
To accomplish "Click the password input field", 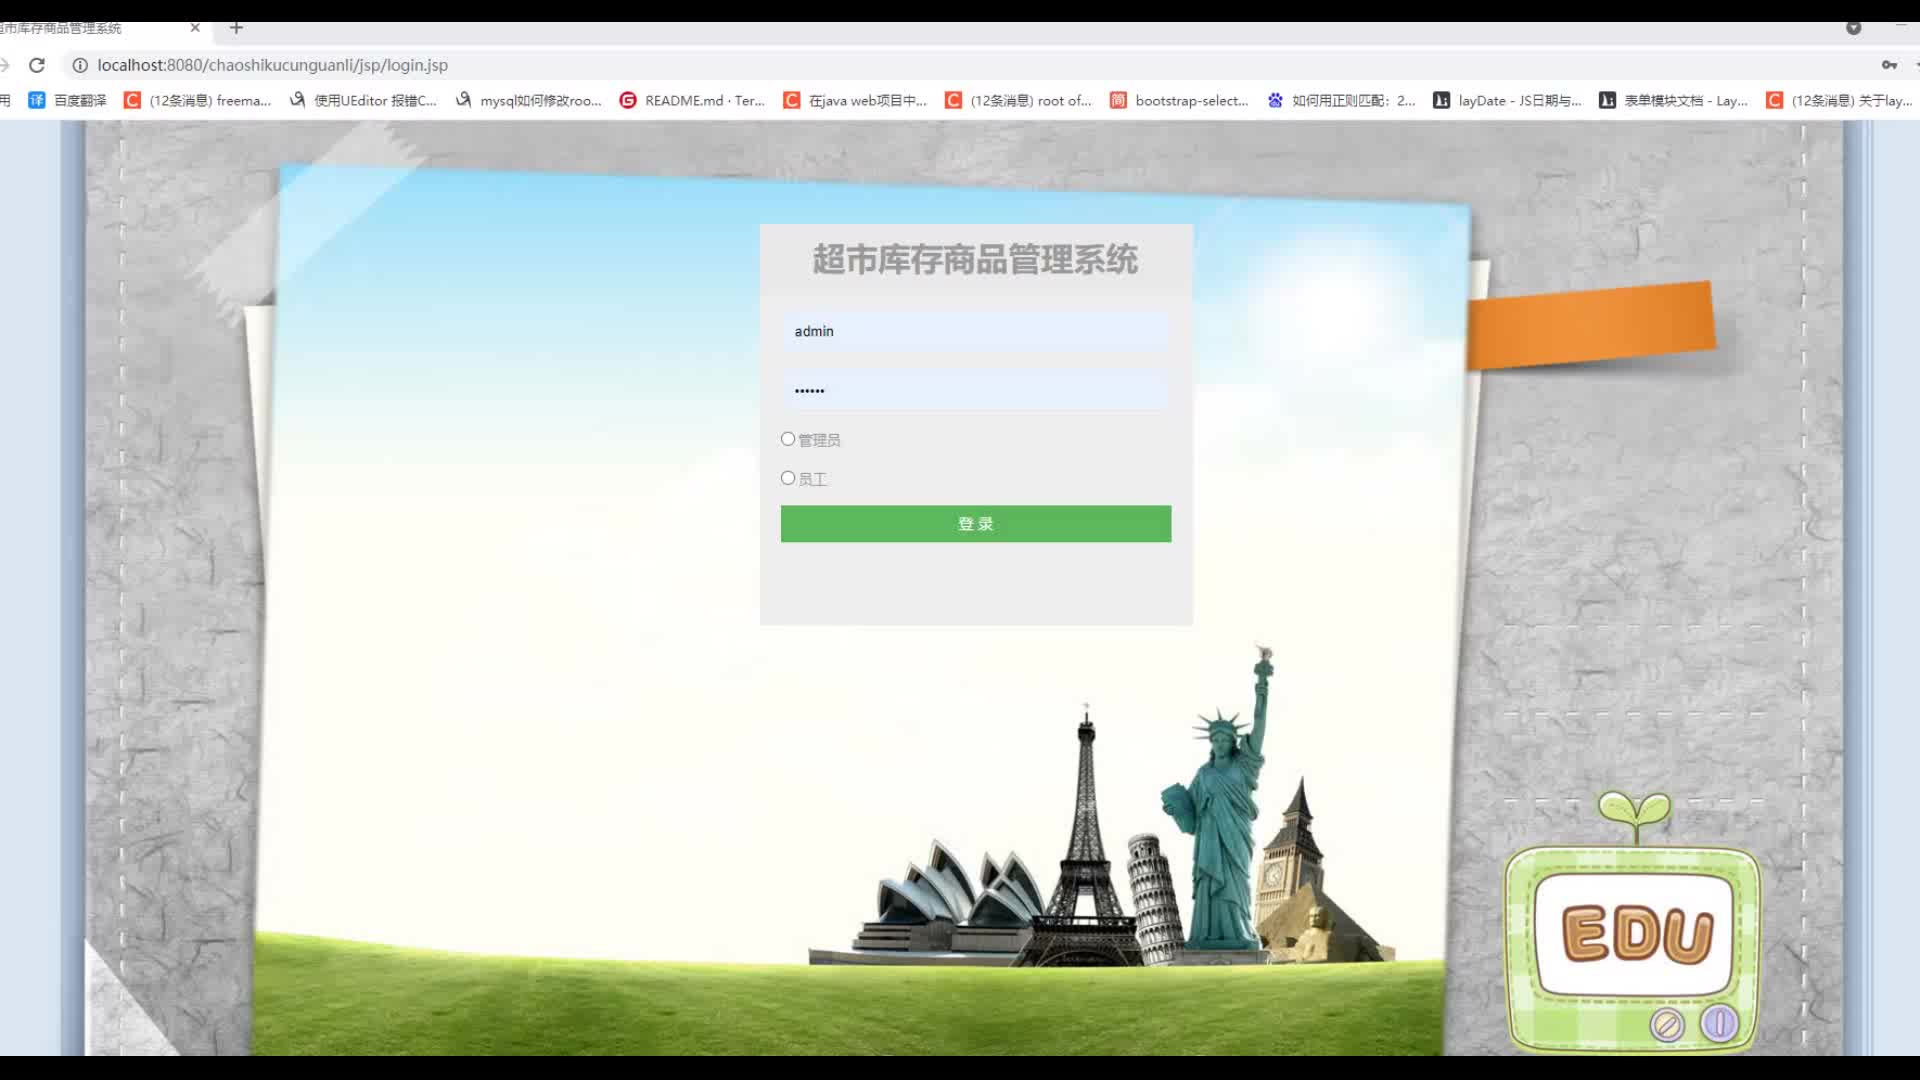I will click(x=975, y=390).
